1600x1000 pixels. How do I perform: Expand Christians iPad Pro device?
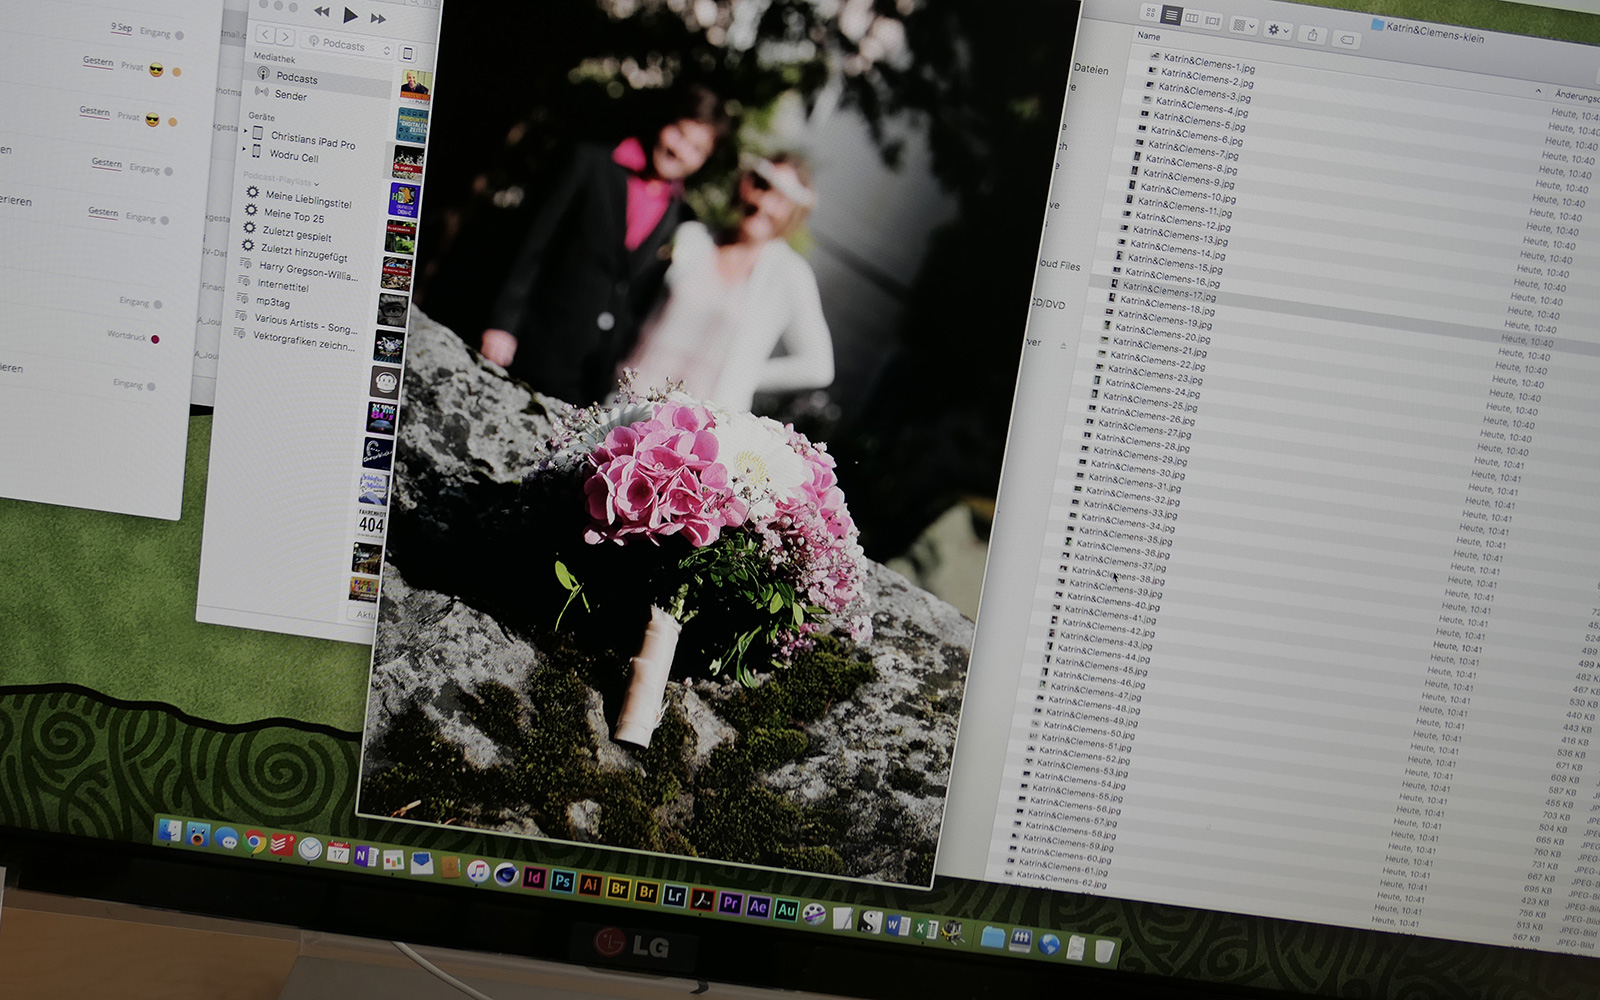(246, 131)
